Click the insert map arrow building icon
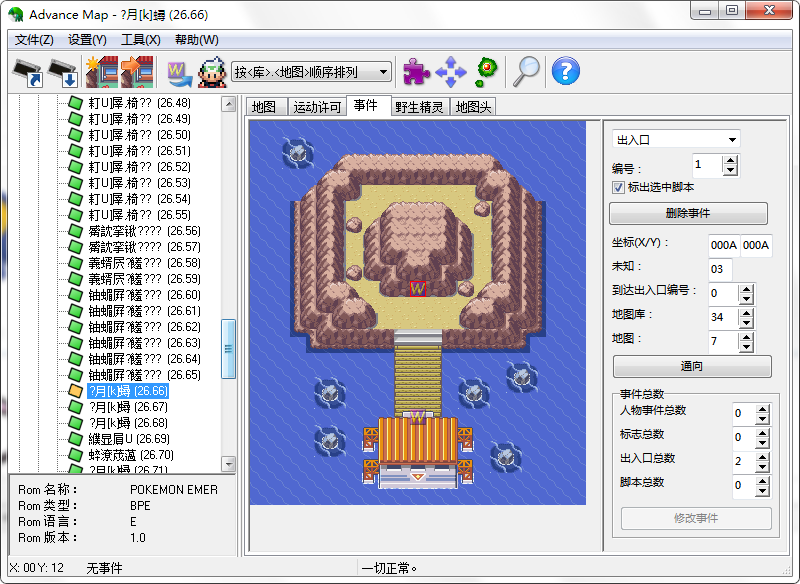Image resolution: width=800 pixels, height=584 pixels. point(137,72)
